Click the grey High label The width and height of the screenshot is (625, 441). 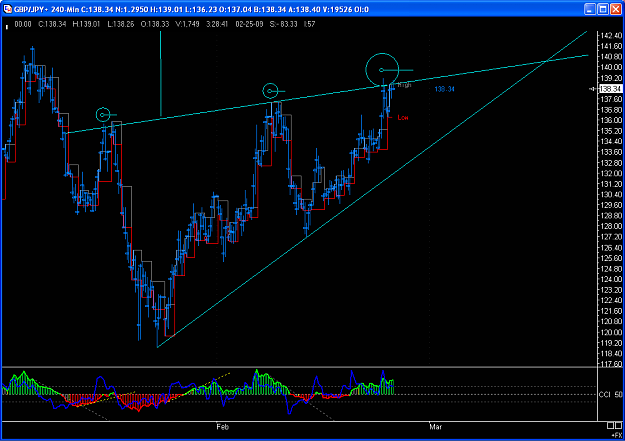point(405,85)
